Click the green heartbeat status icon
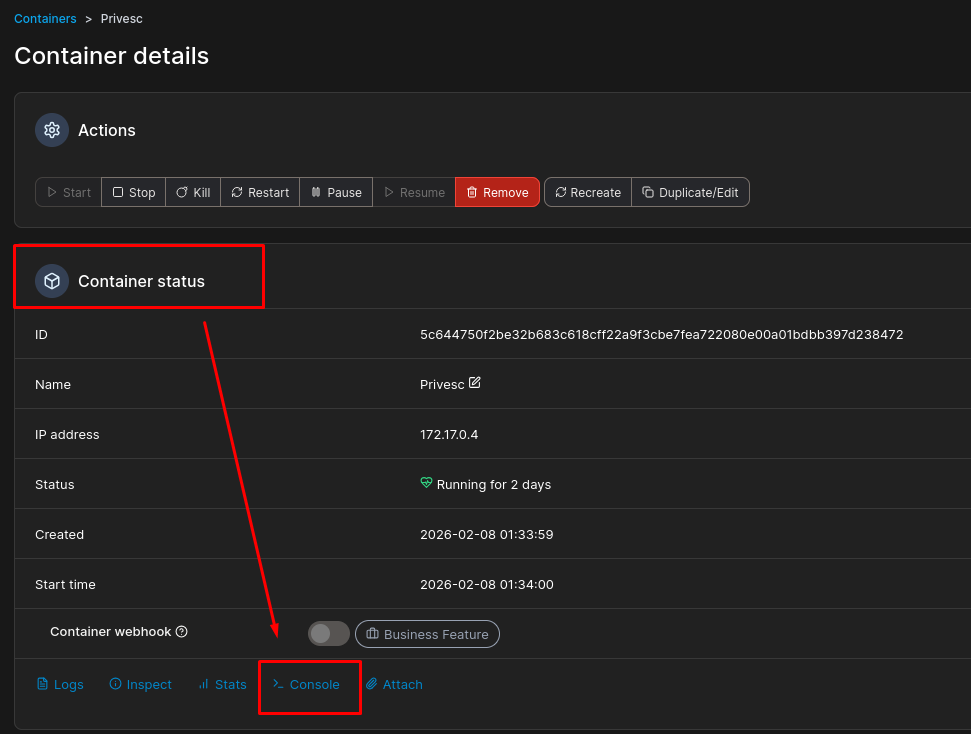Viewport: 971px width, 734px height. point(426,484)
